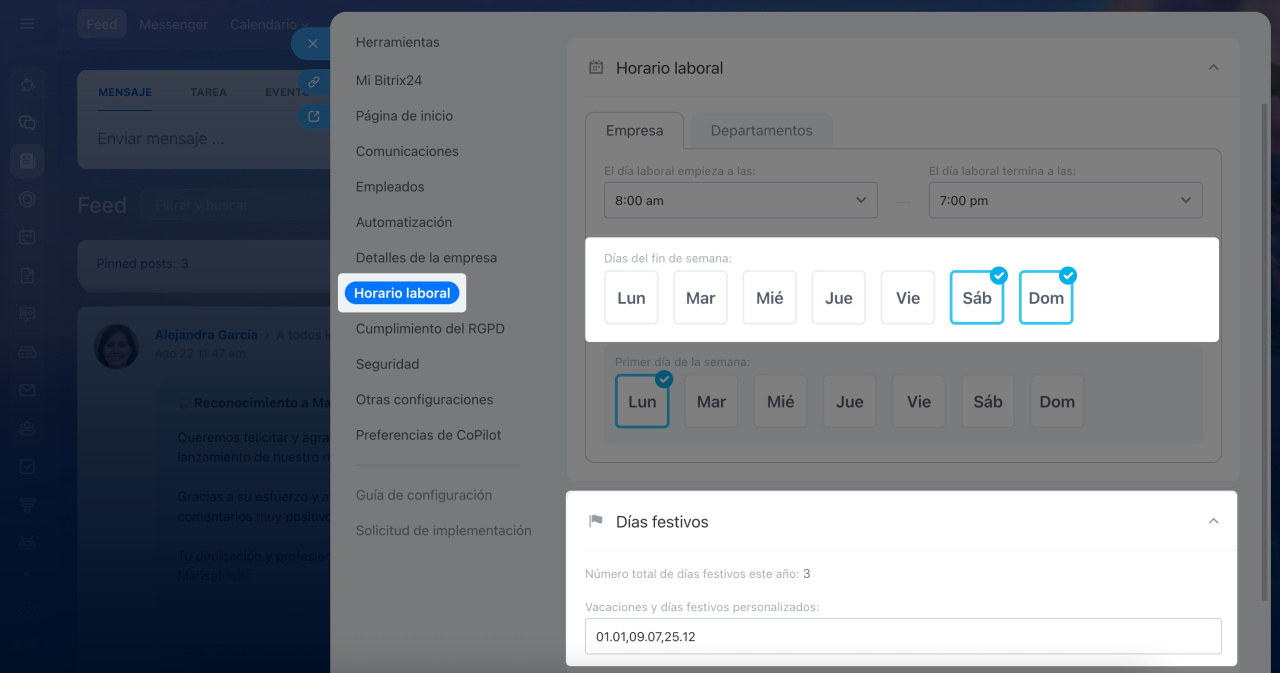The width and height of the screenshot is (1280, 673).
Task: Click the copy link icon beside the panel
Action: pos(313,81)
